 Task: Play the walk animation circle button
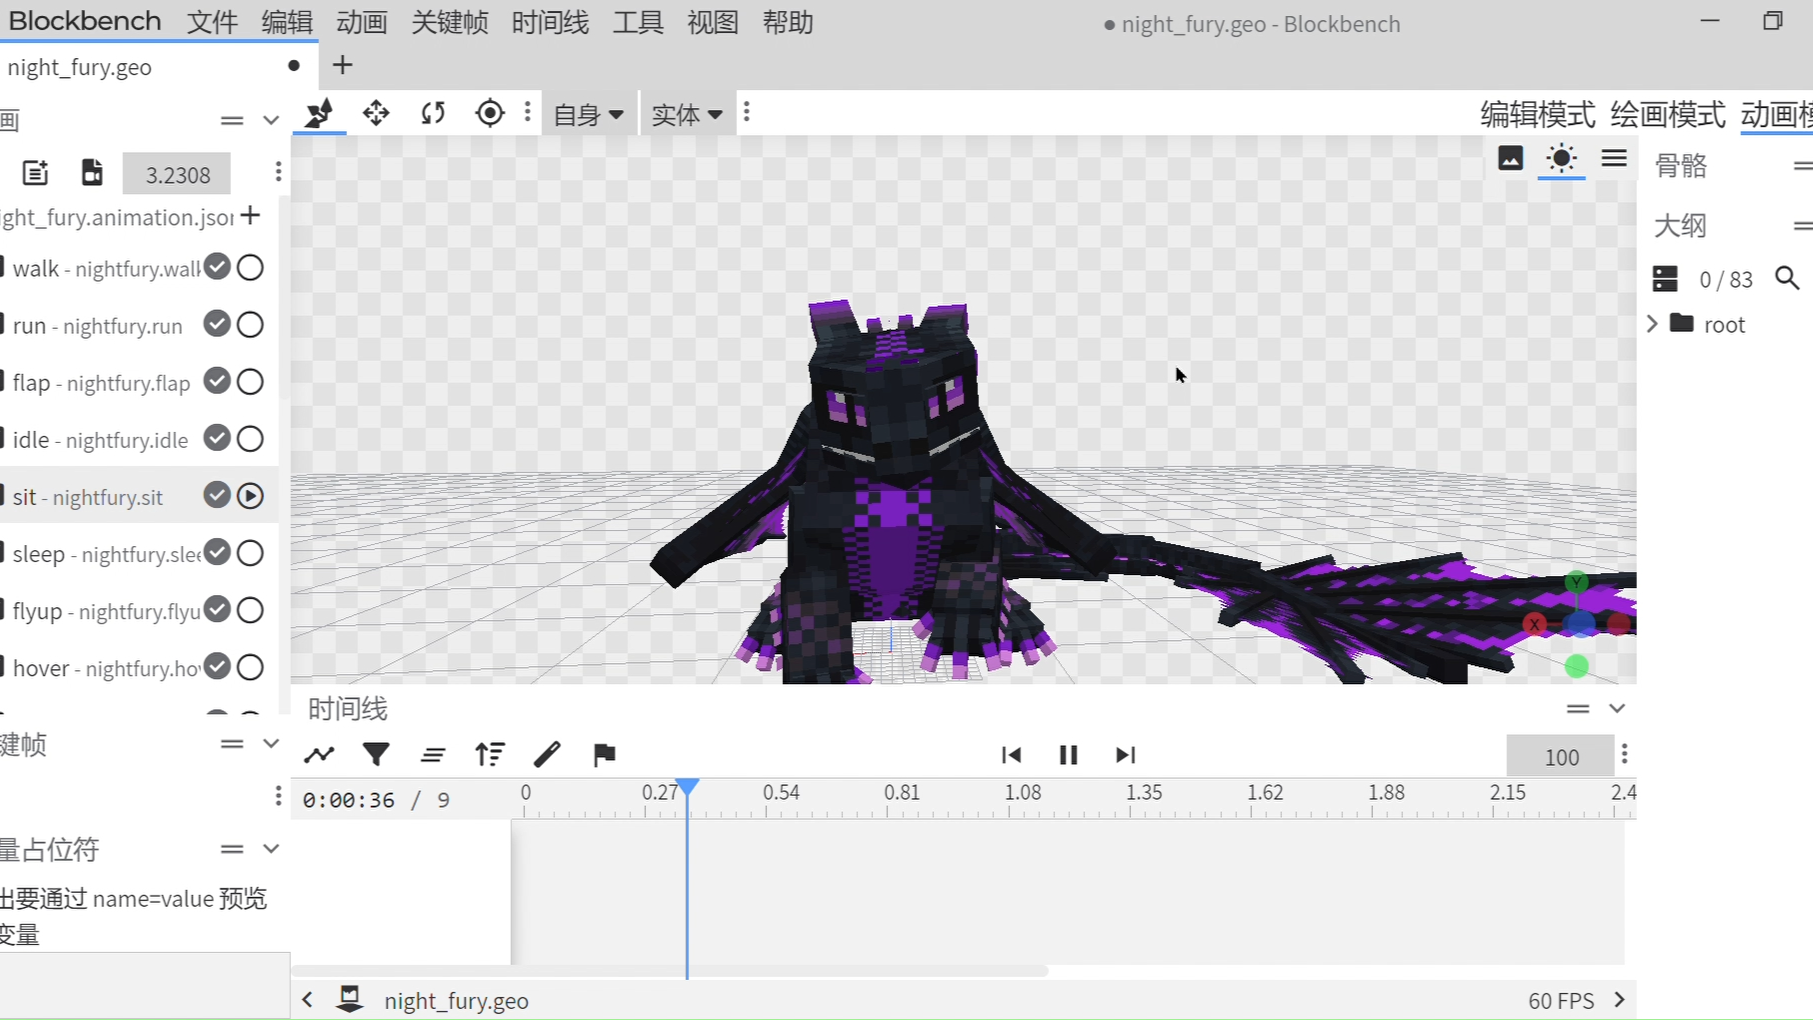[x=251, y=267]
